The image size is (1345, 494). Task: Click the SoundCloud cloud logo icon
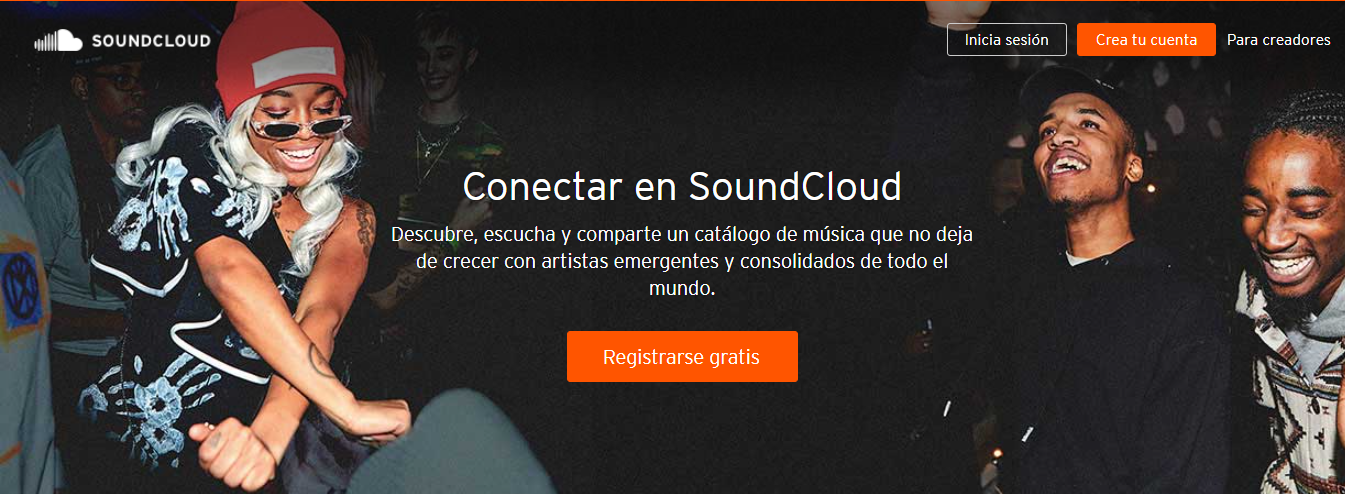point(58,41)
